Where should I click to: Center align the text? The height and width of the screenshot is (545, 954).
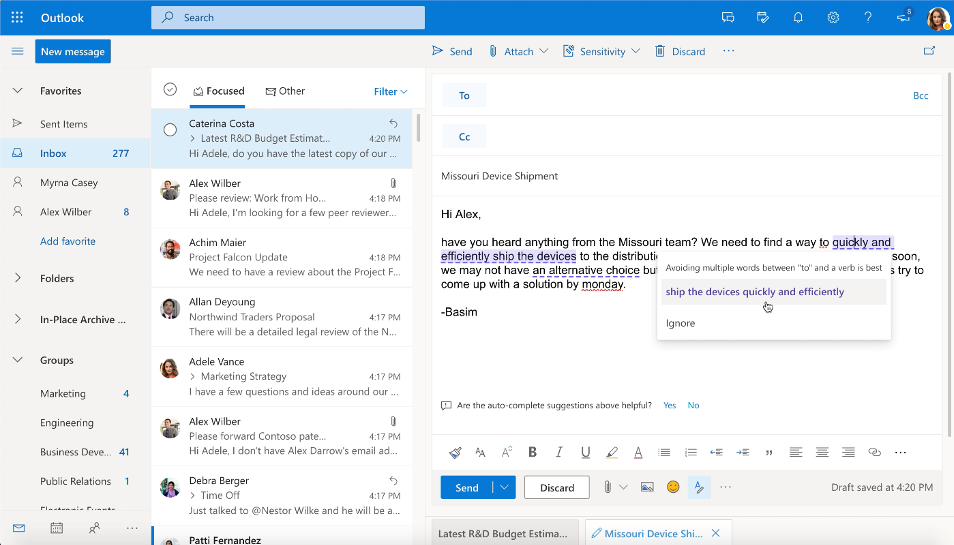click(821, 452)
